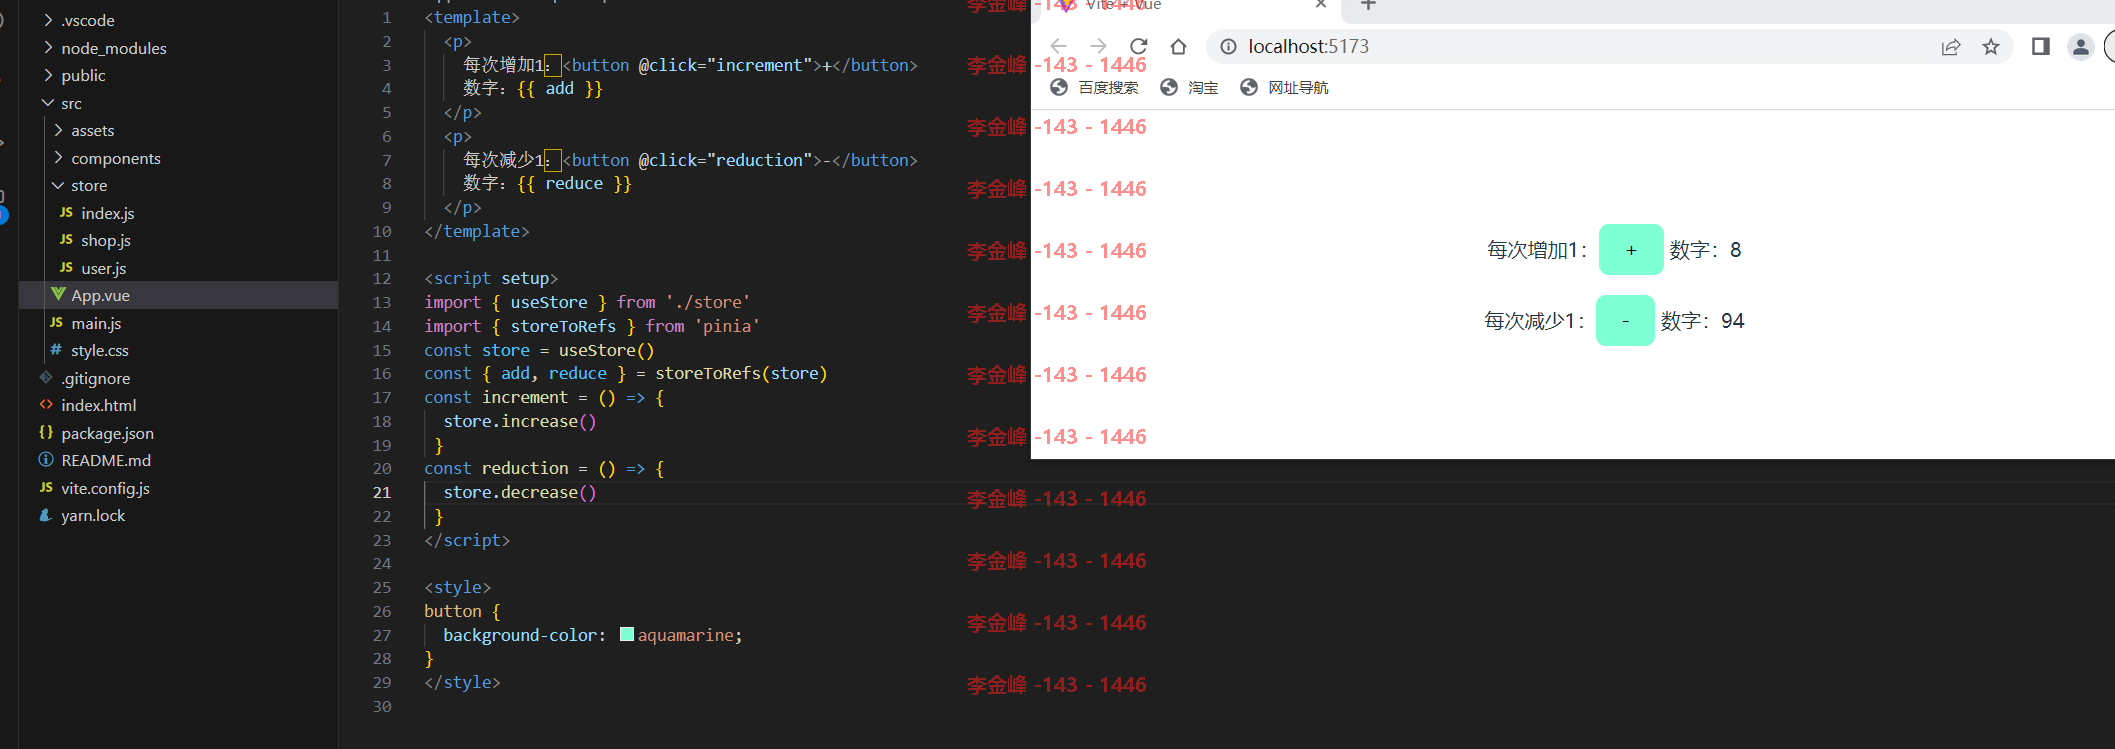Open the 百度搜索 bookmark
Image resolution: width=2115 pixels, height=749 pixels.
tap(1095, 88)
